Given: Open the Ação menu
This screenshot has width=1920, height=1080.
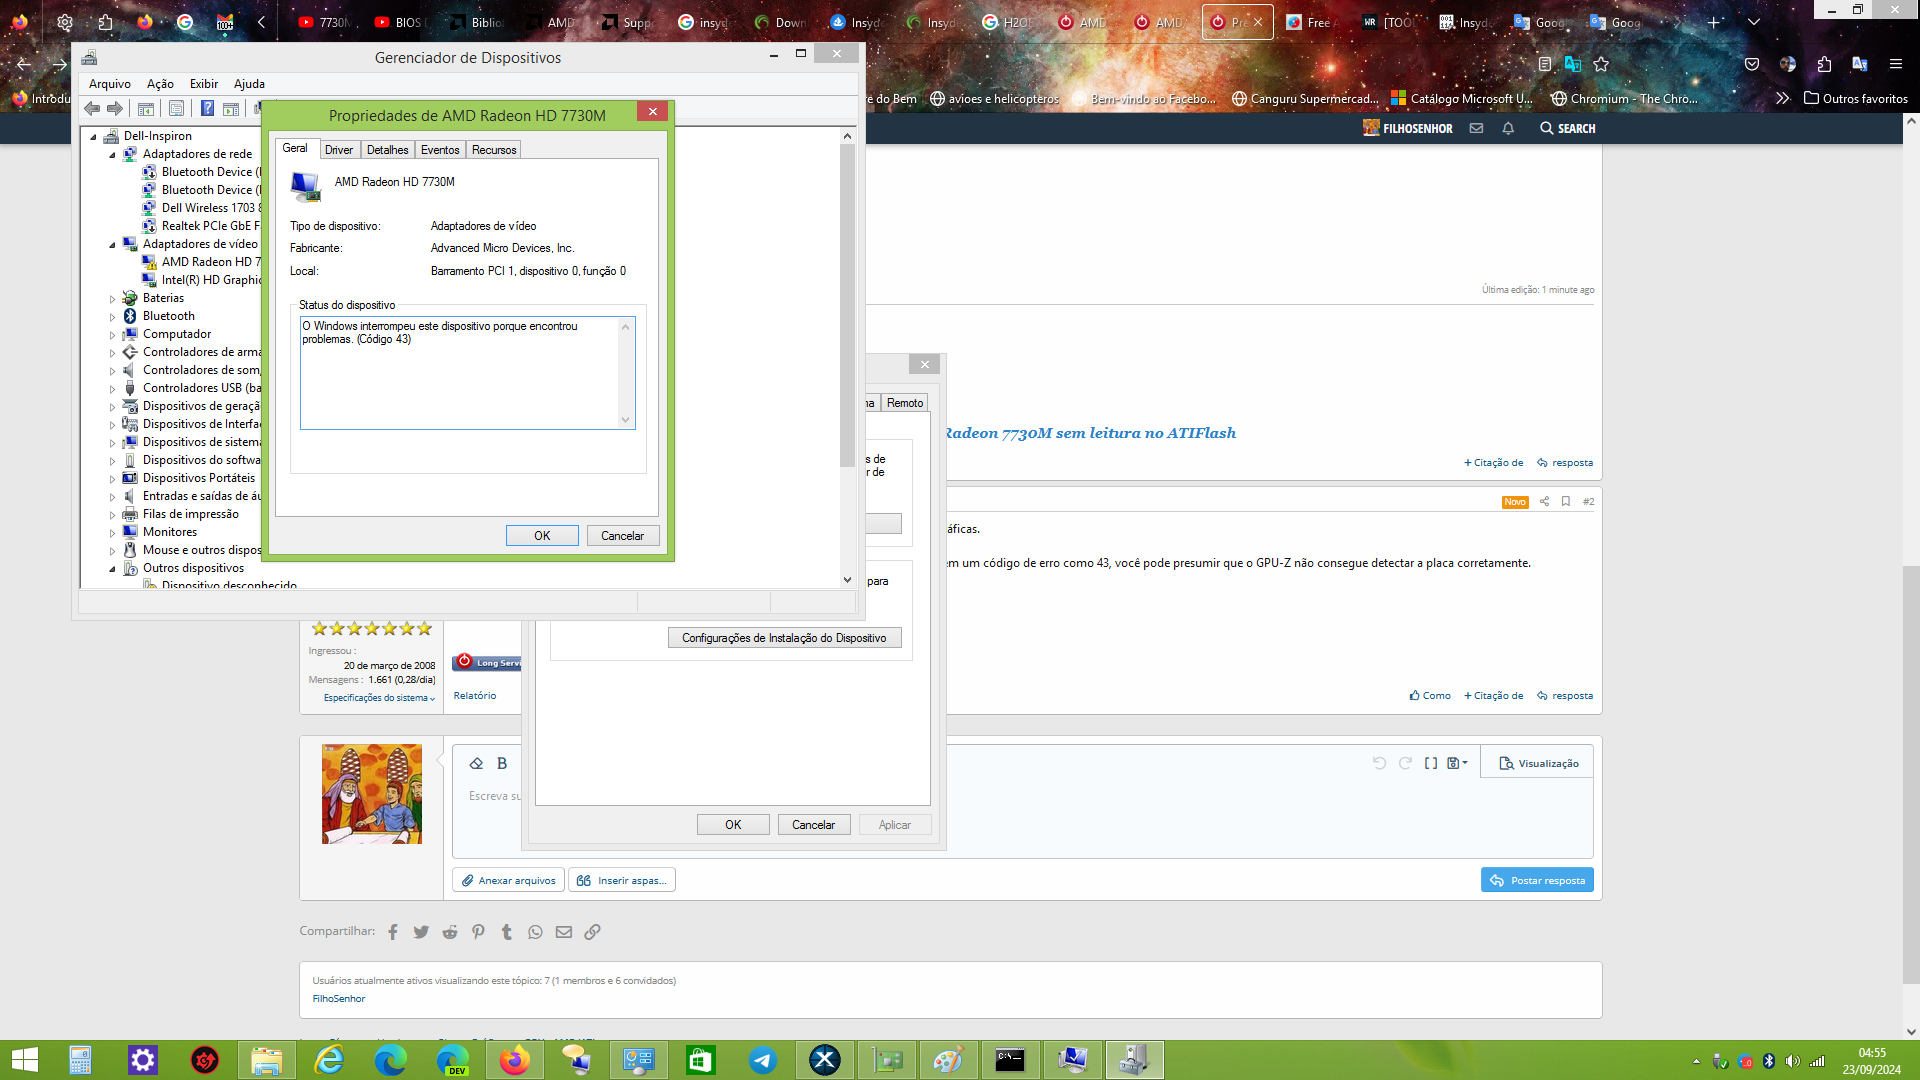Looking at the screenshot, I should (x=160, y=84).
